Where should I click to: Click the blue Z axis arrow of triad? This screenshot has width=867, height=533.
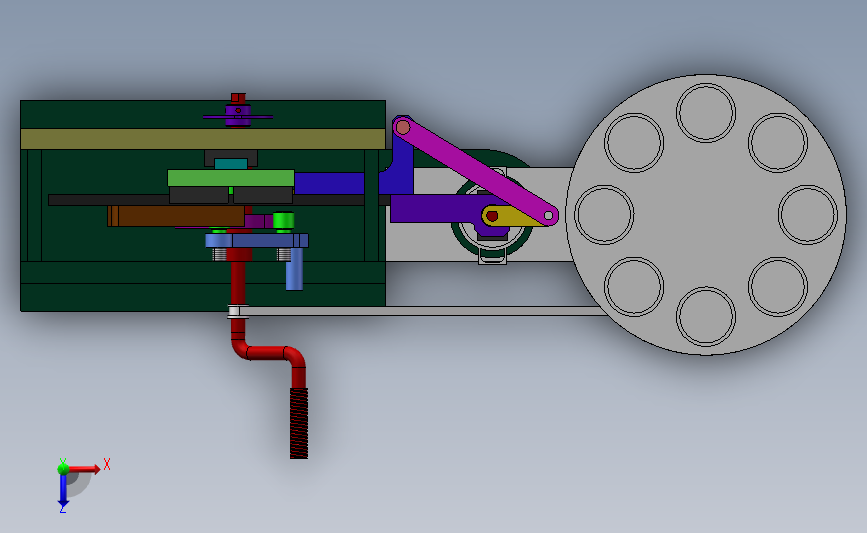click(x=63, y=490)
